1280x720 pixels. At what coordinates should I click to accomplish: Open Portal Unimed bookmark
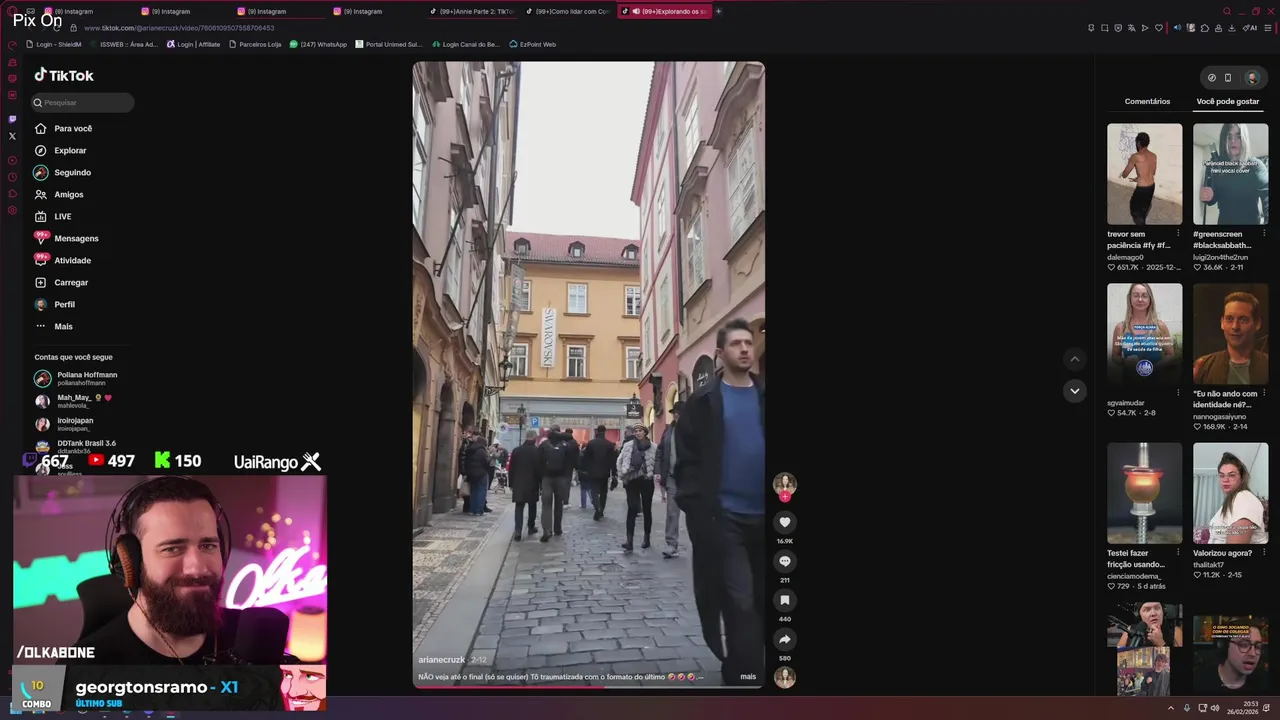click(389, 44)
